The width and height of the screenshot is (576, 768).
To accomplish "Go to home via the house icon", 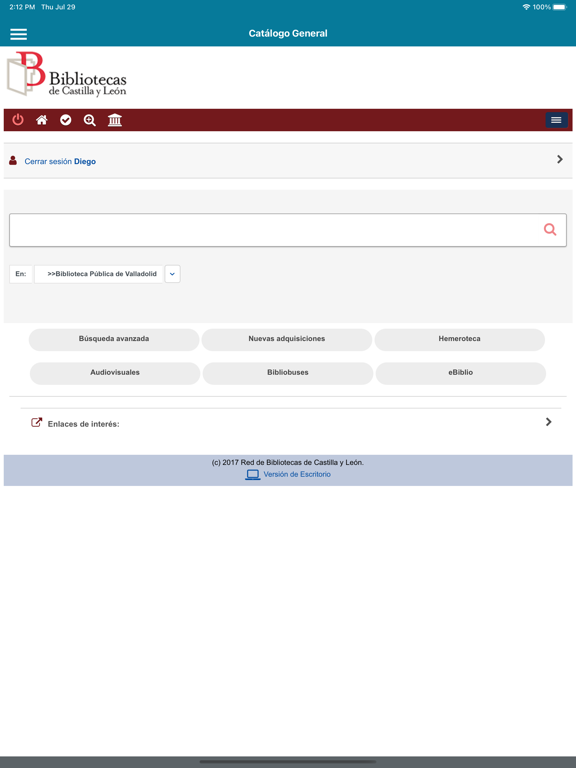I will click(42, 120).
